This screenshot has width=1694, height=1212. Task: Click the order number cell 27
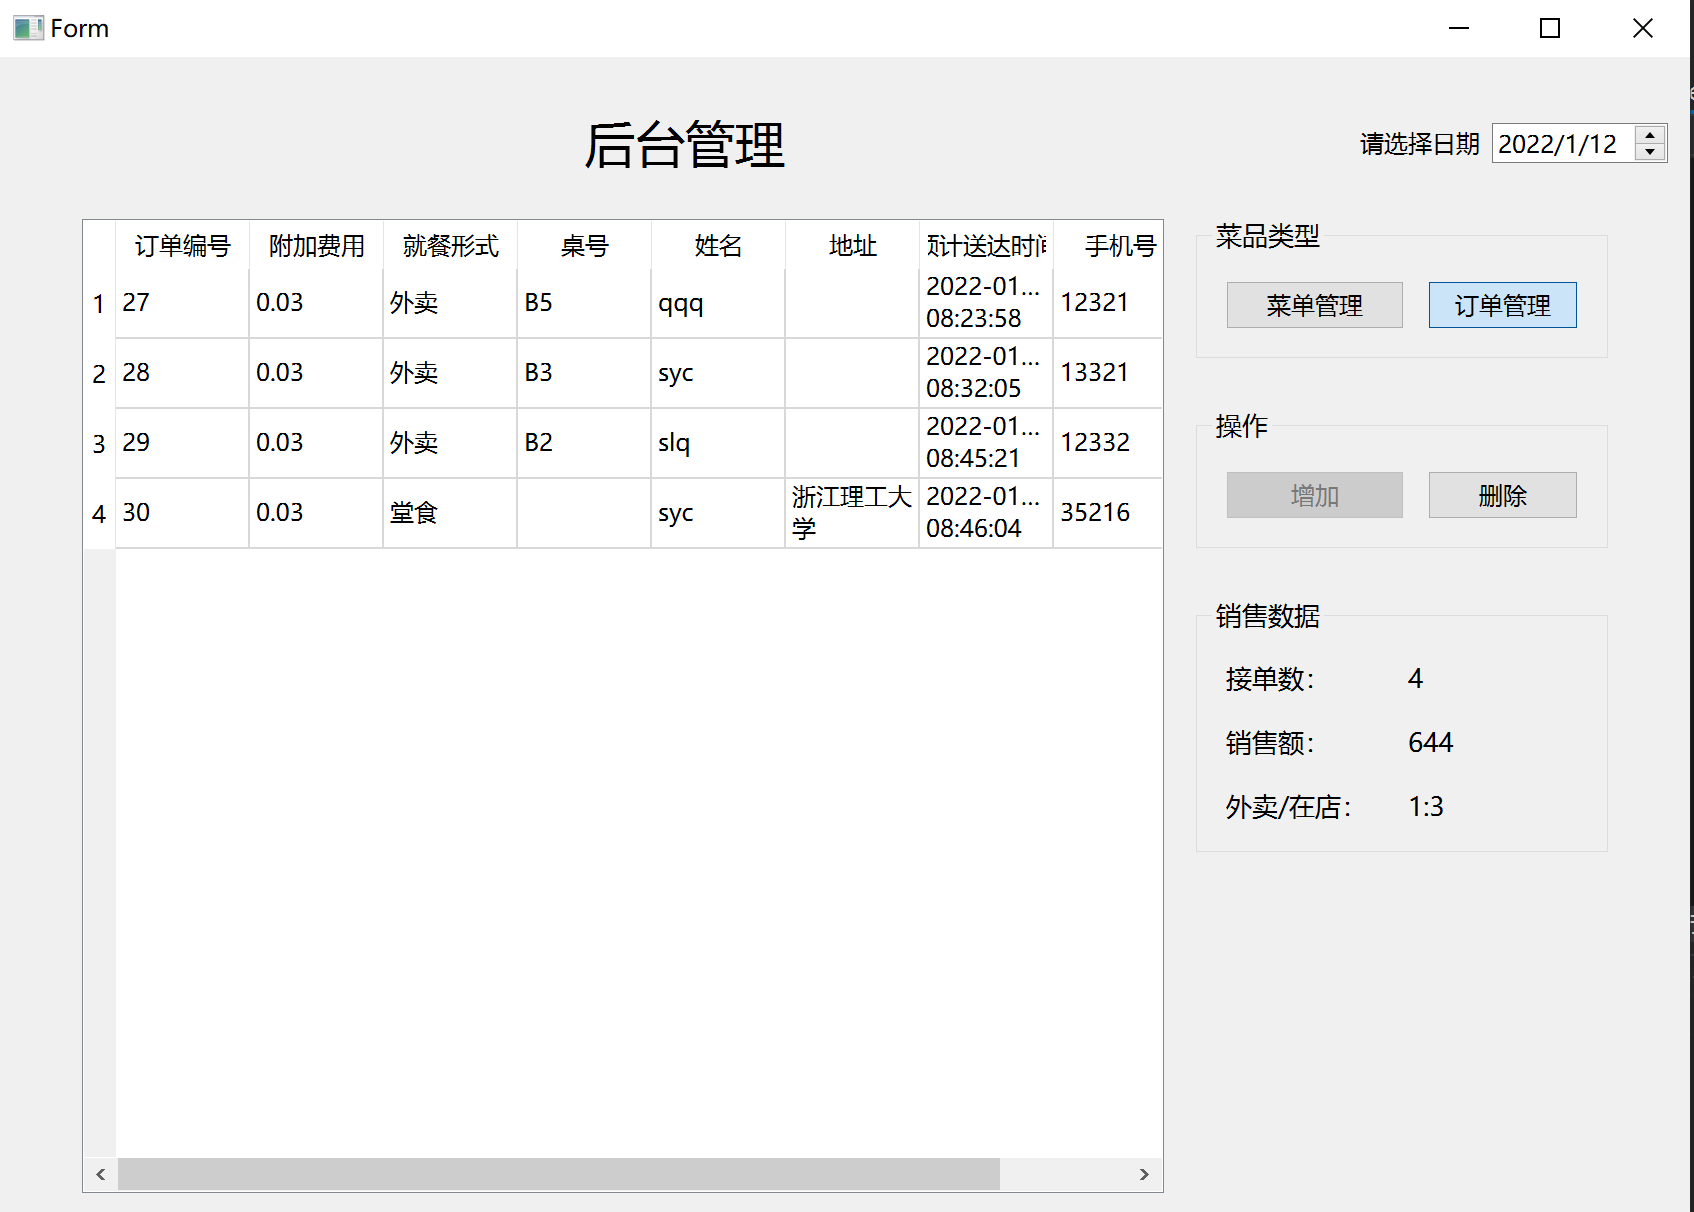click(x=182, y=303)
